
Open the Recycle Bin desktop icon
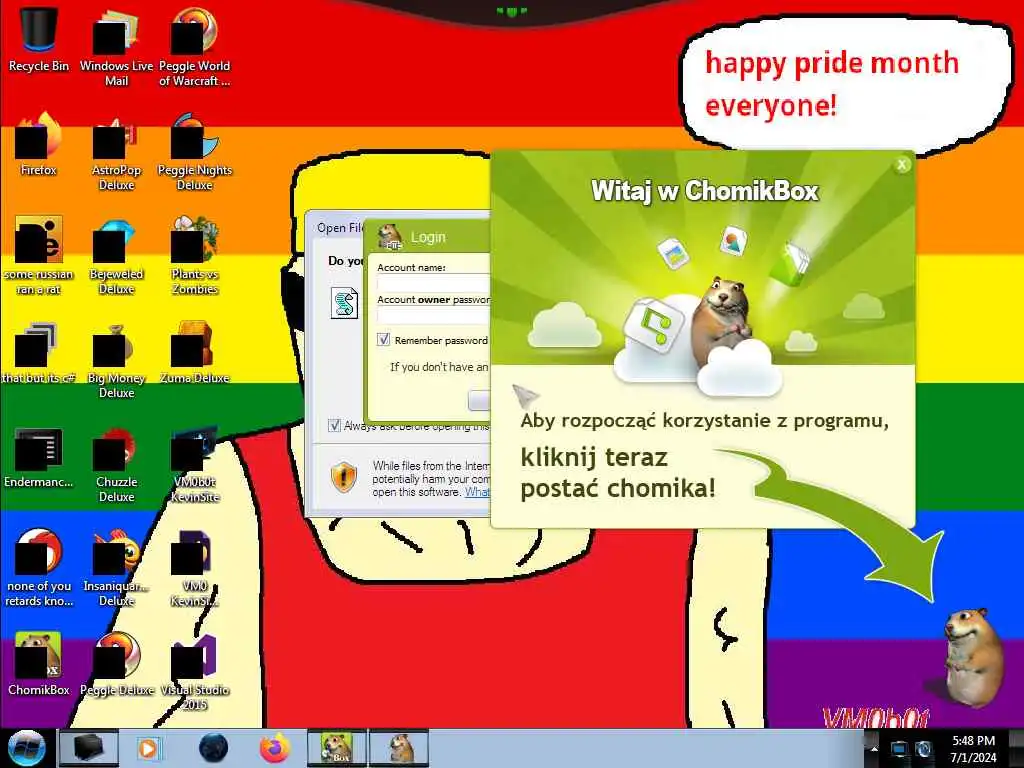pyautogui.click(x=39, y=39)
